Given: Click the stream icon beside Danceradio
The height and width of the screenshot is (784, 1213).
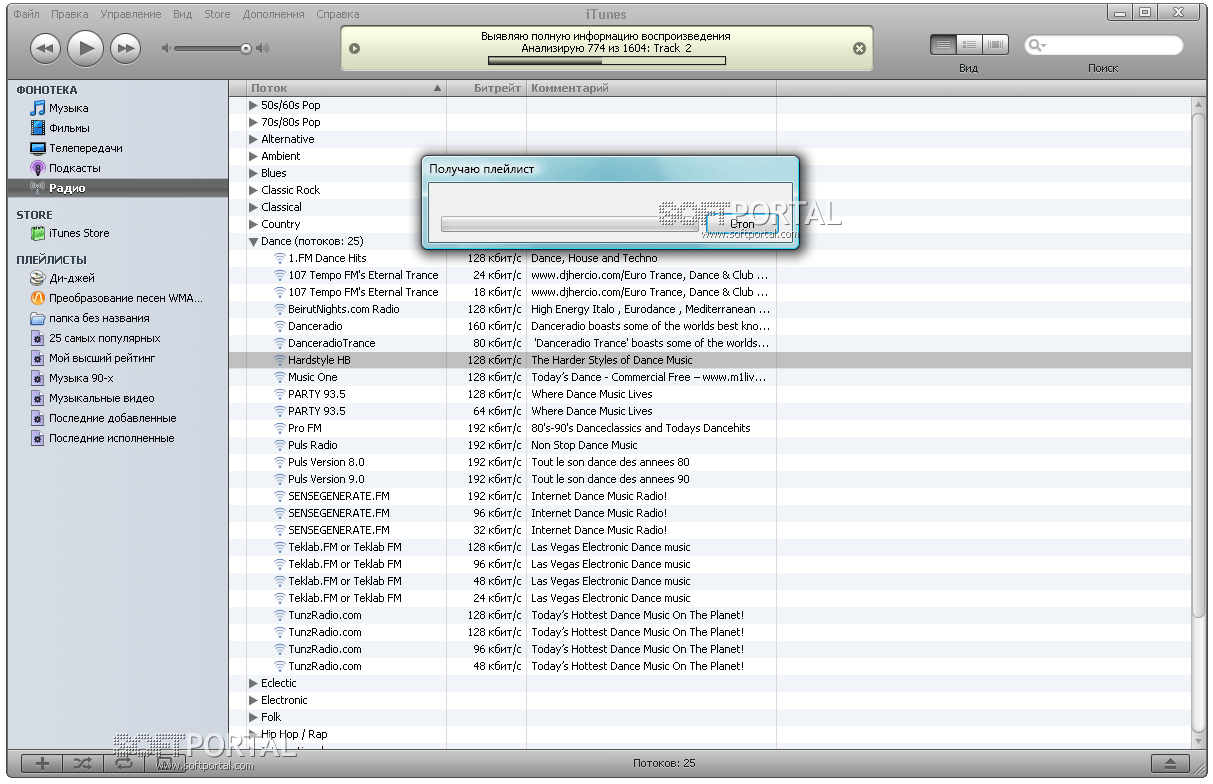Looking at the screenshot, I should pos(280,326).
